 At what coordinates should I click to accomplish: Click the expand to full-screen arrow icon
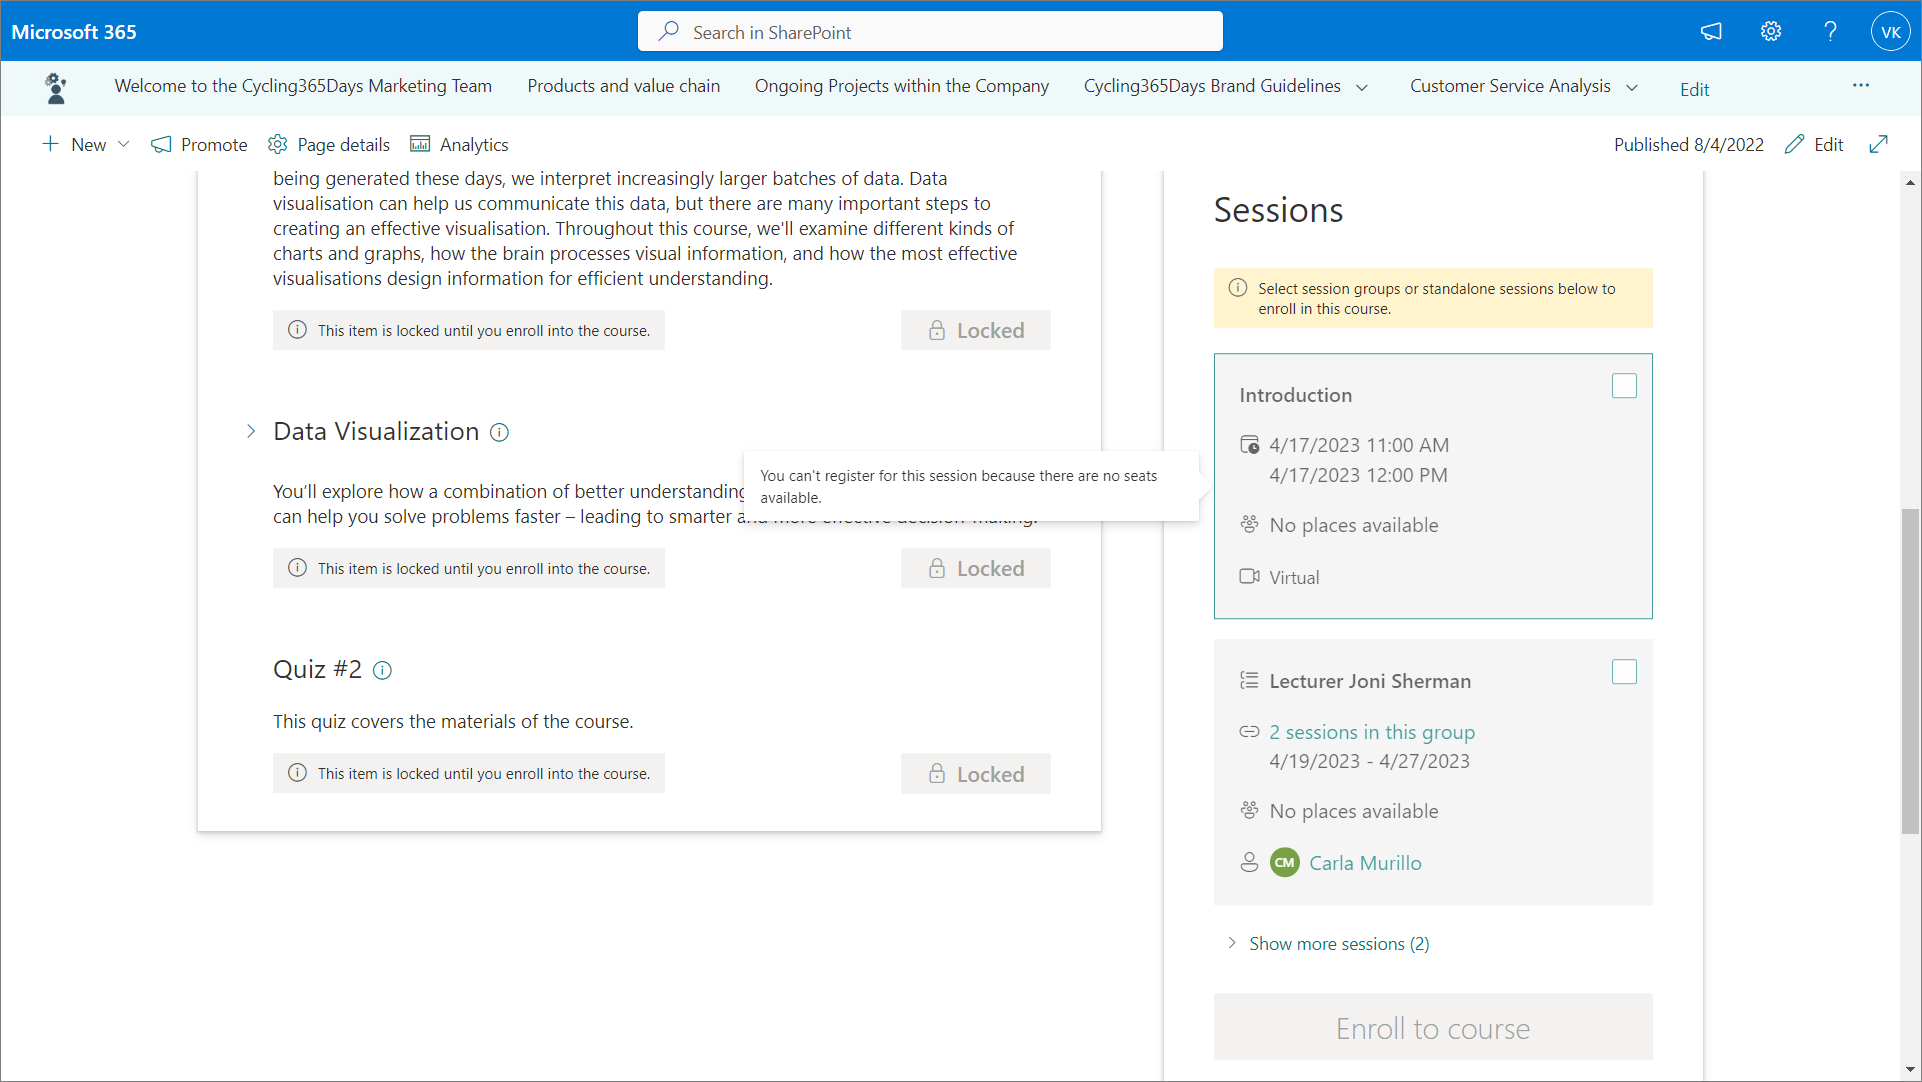(x=1879, y=144)
